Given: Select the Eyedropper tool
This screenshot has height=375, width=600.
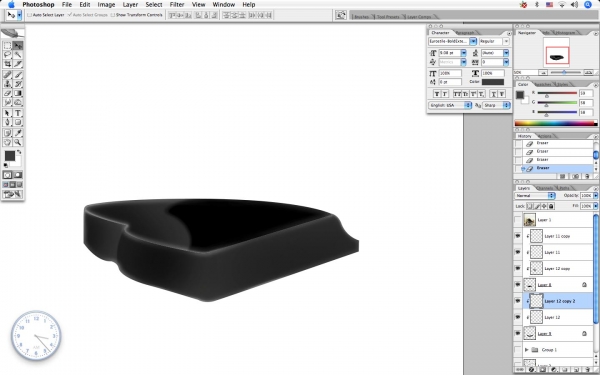Looking at the screenshot, I should point(18,133).
